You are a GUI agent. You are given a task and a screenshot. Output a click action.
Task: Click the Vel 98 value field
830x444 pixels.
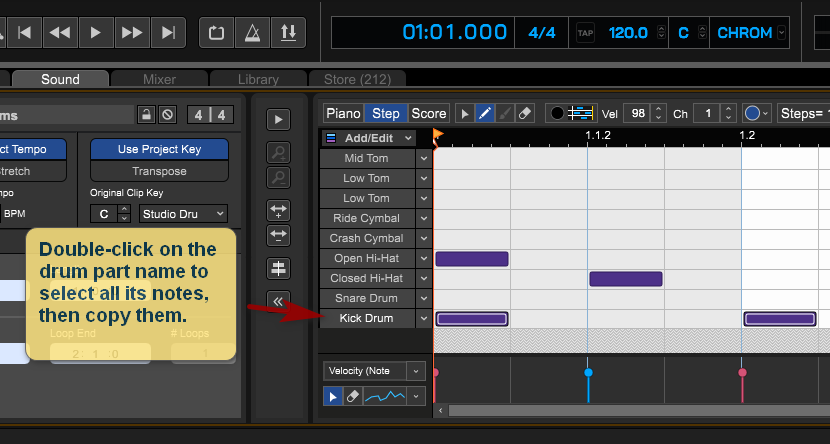[638, 113]
